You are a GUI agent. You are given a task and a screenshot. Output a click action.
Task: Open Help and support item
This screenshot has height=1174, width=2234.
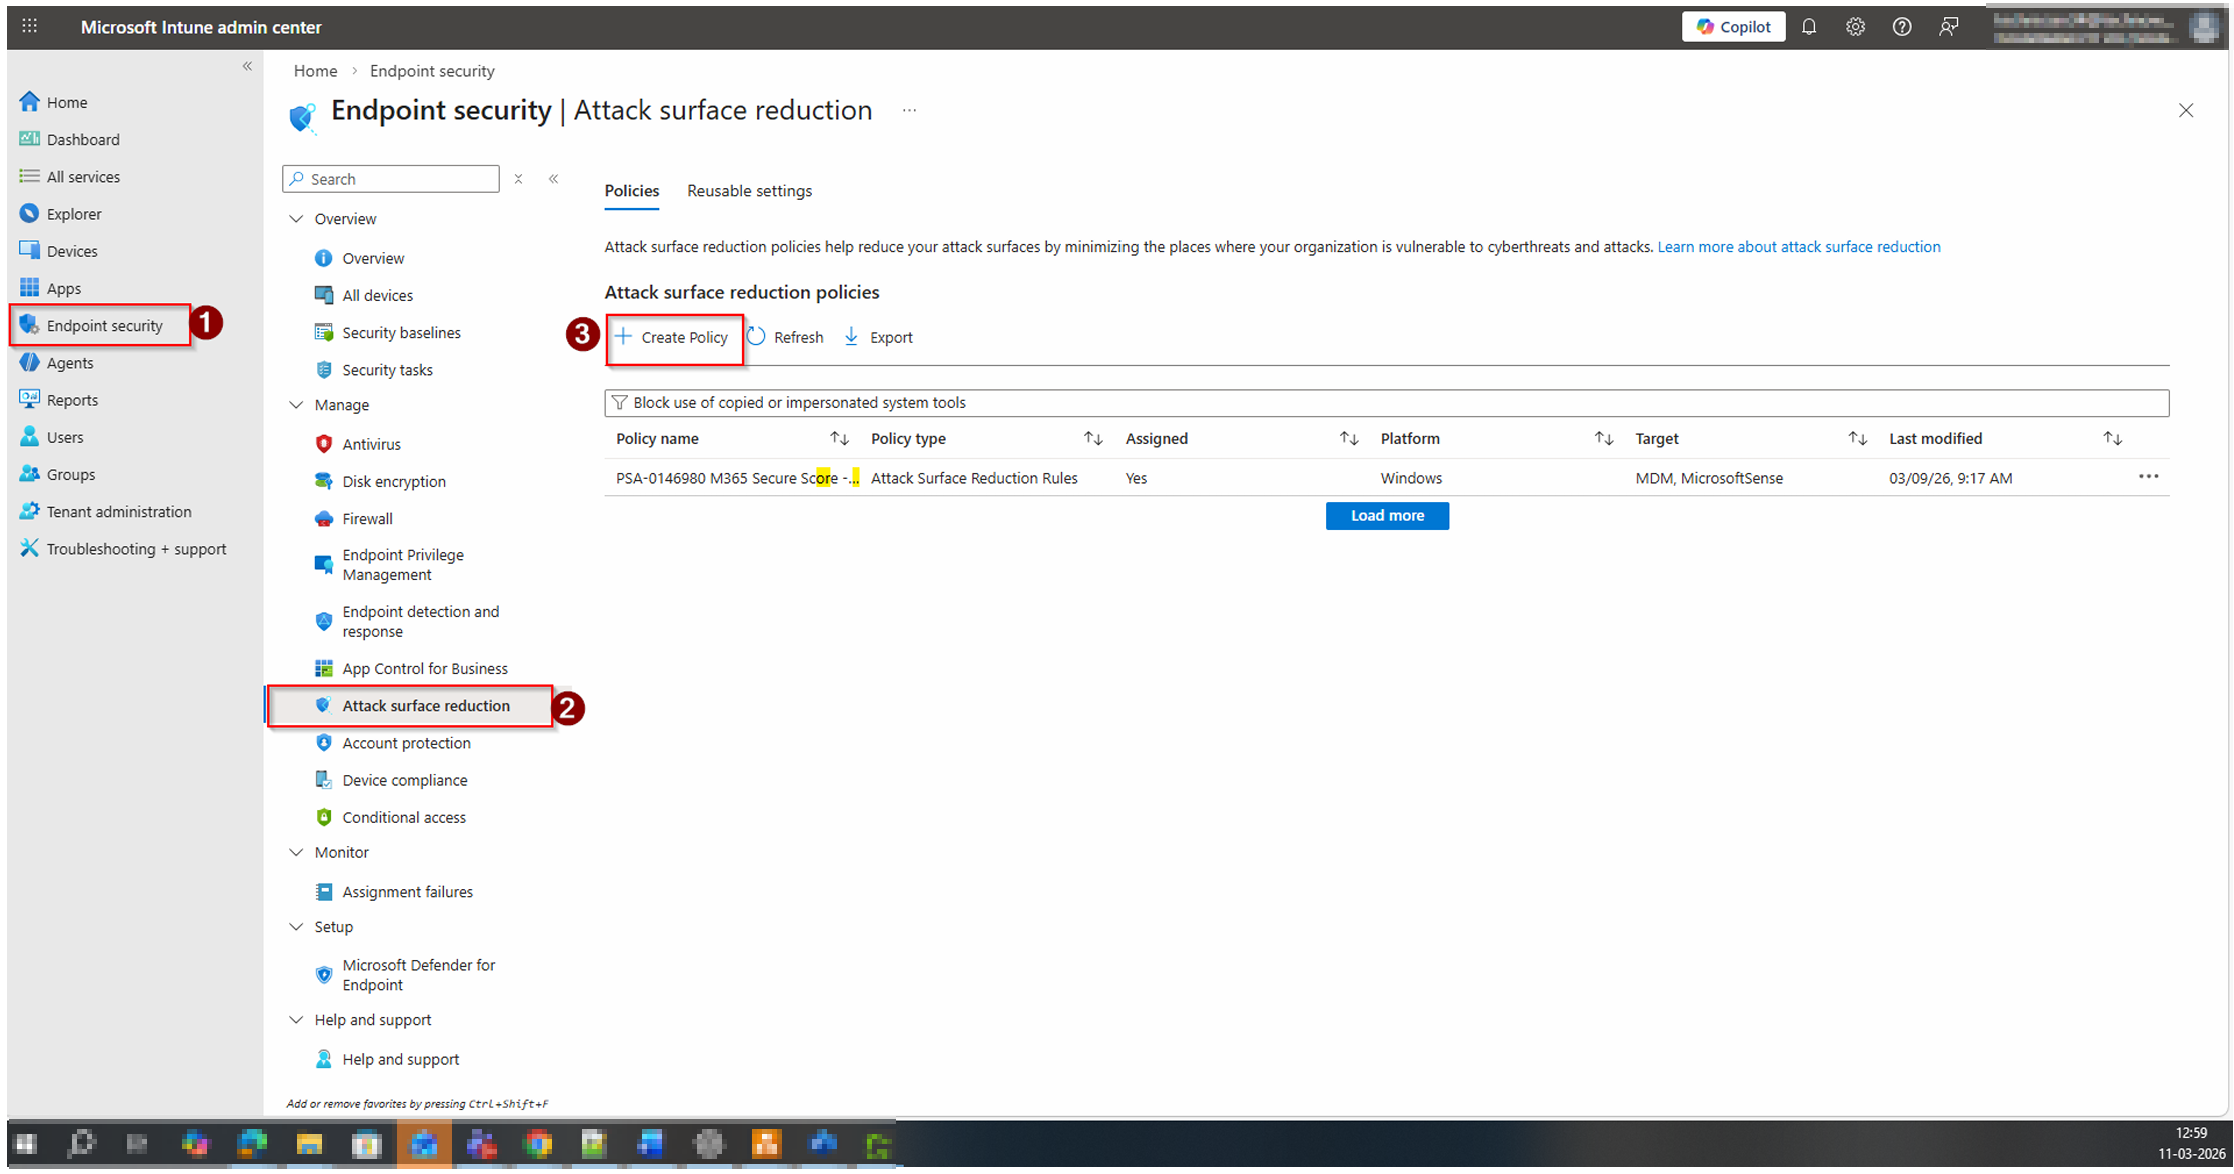click(388, 1059)
